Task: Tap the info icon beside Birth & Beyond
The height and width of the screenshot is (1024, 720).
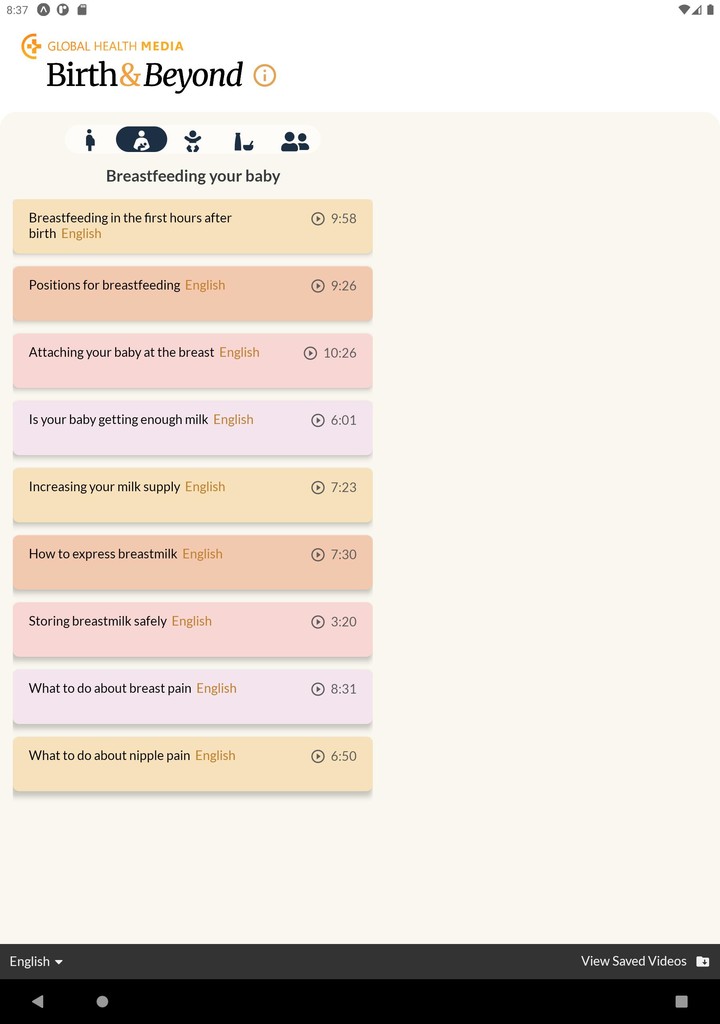Action: click(265, 76)
